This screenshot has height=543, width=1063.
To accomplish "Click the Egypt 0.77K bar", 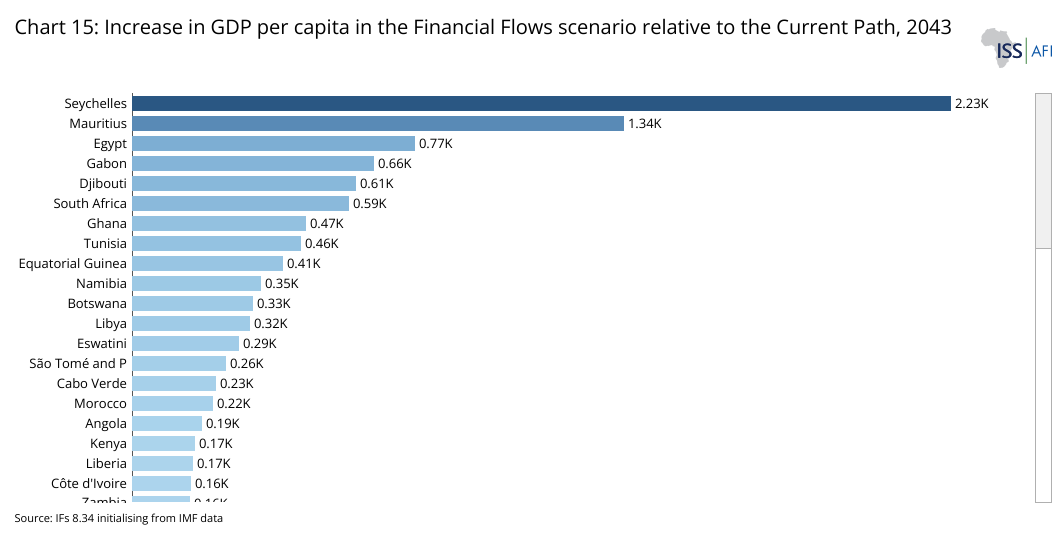I will (273, 143).
